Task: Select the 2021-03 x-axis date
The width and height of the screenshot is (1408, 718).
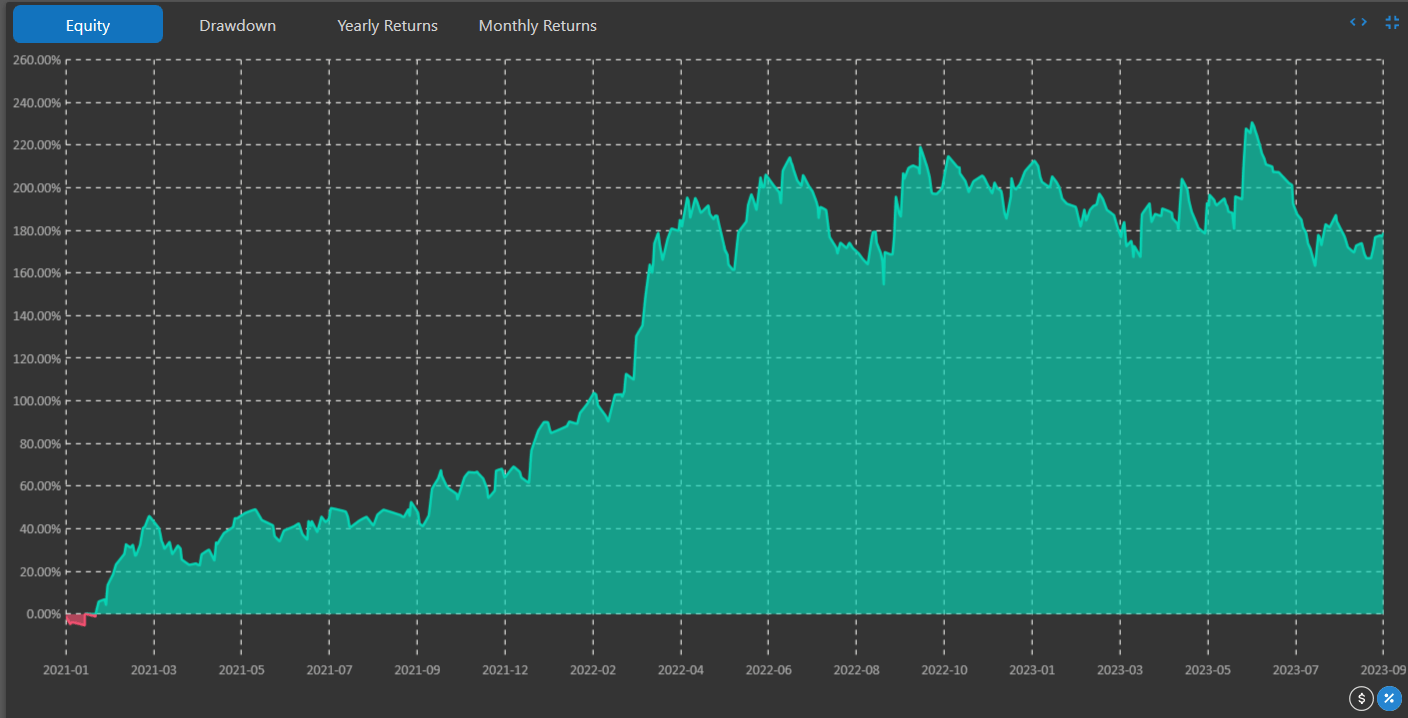Action: [154, 669]
